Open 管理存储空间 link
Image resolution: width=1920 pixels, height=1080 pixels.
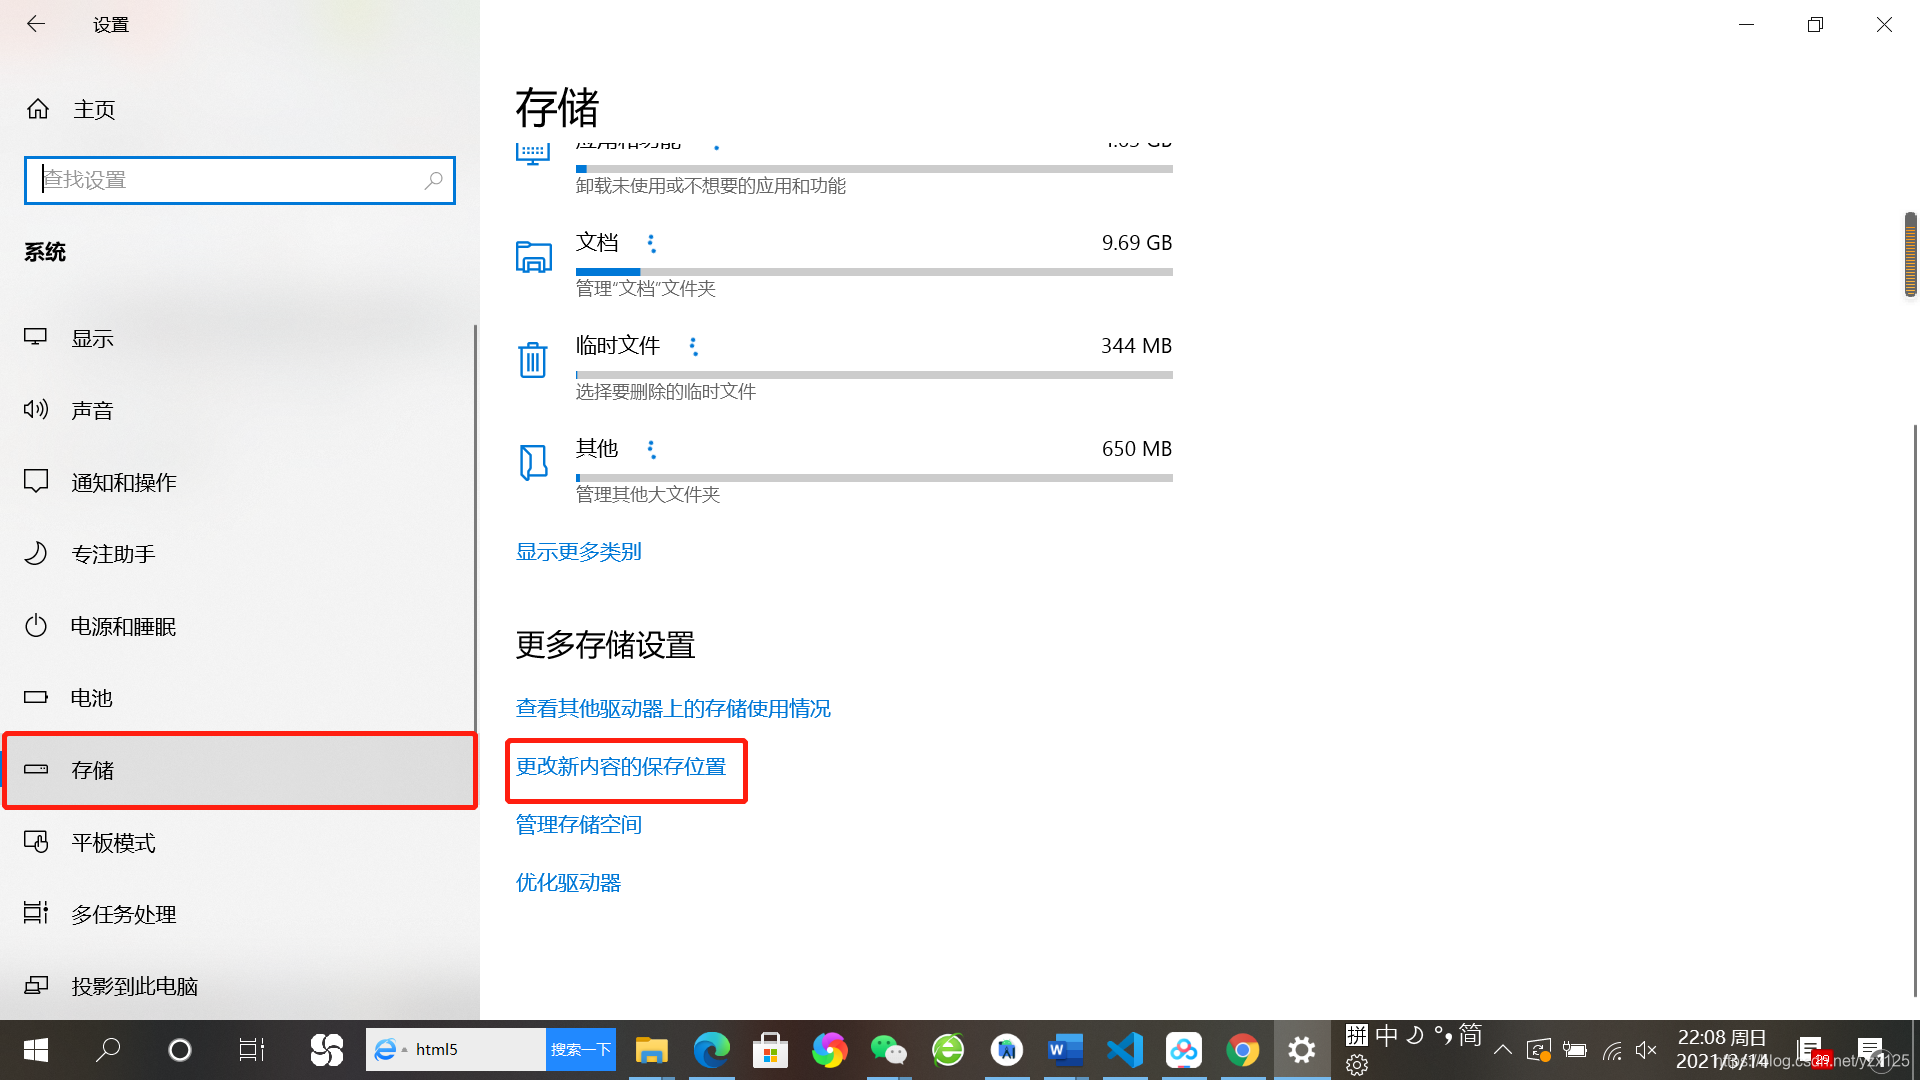pyautogui.click(x=578, y=825)
